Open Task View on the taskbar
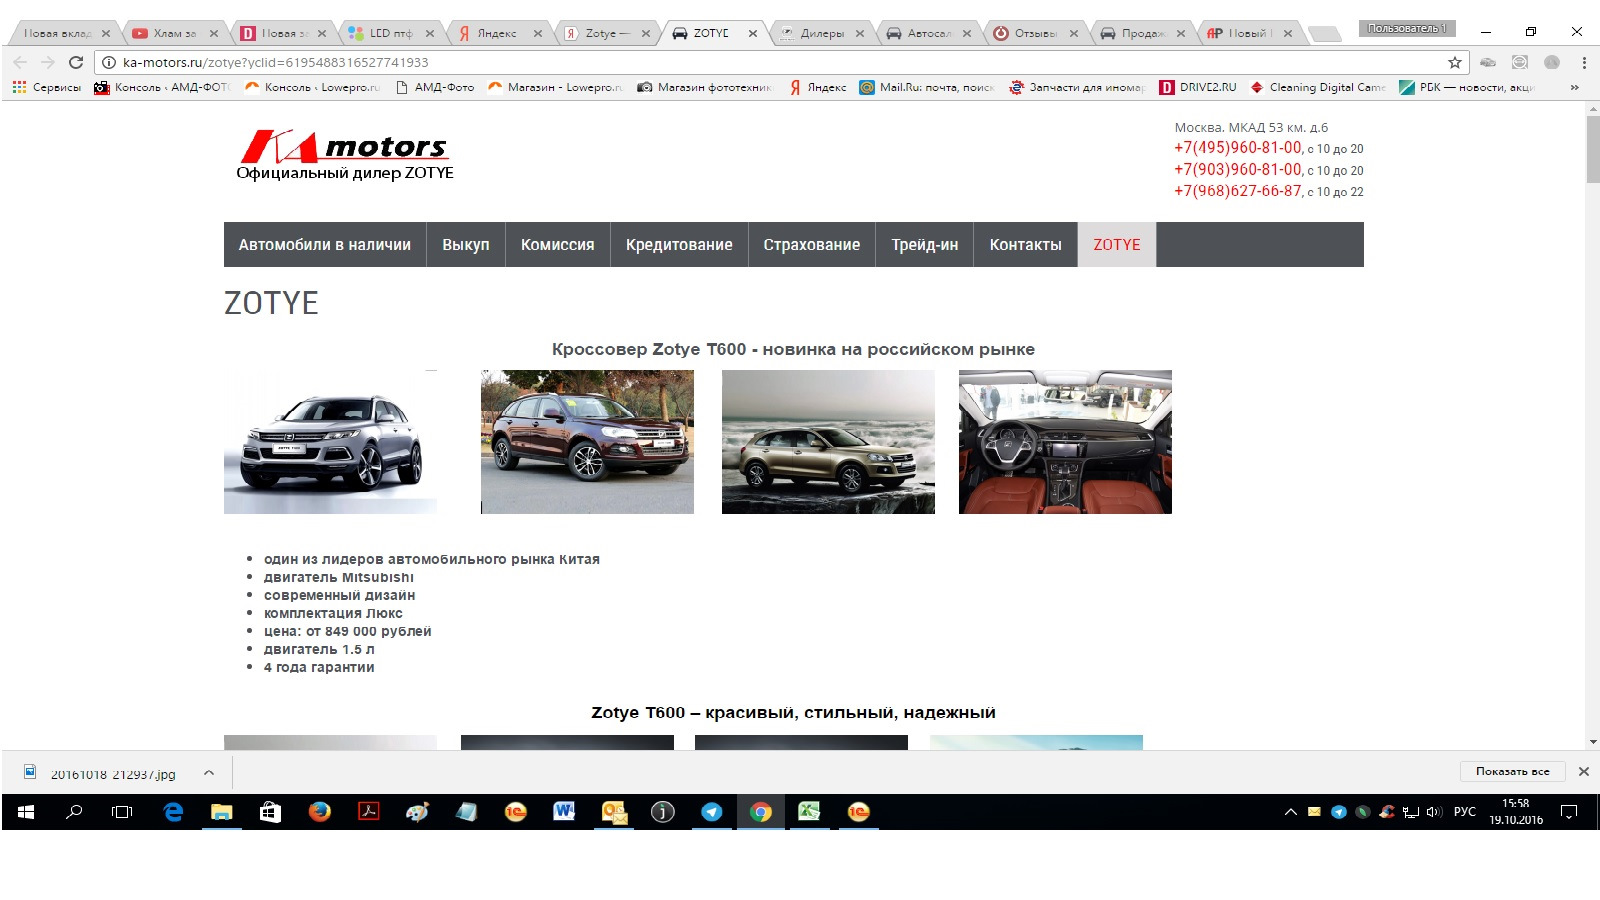1600x900 pixels. [122, 812]
